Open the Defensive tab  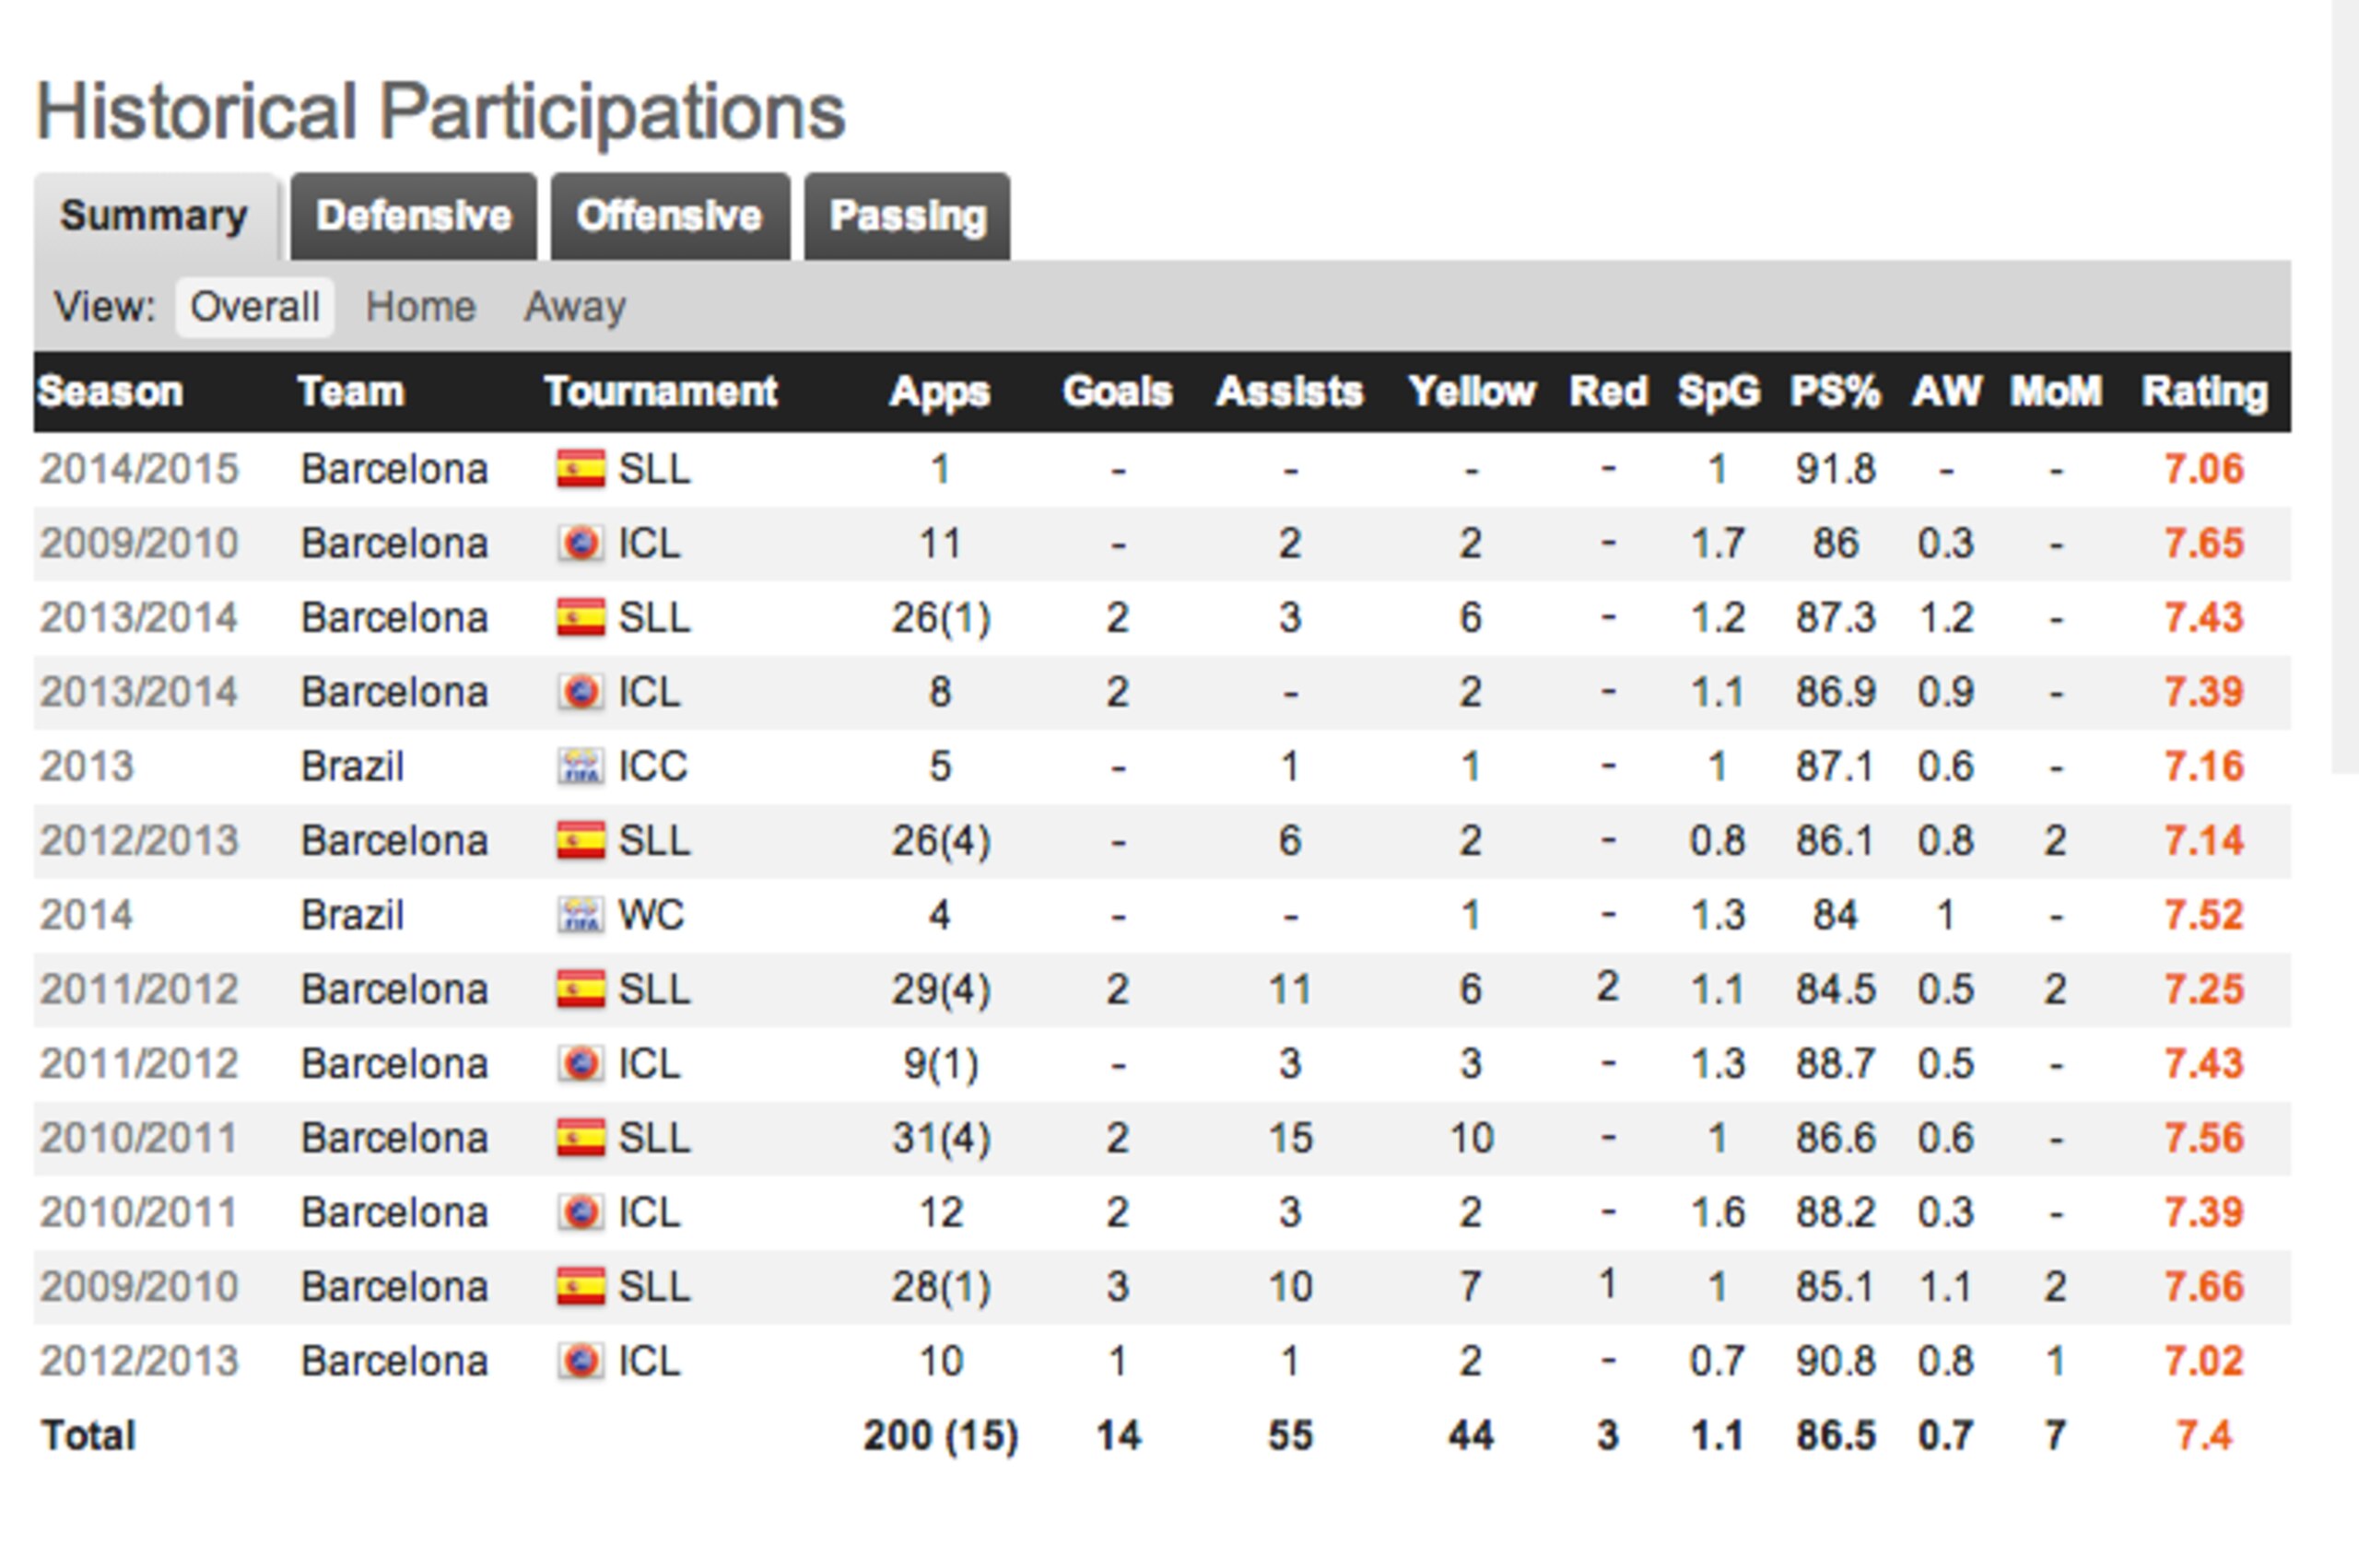pyautogui.click(x=413, y=216)
